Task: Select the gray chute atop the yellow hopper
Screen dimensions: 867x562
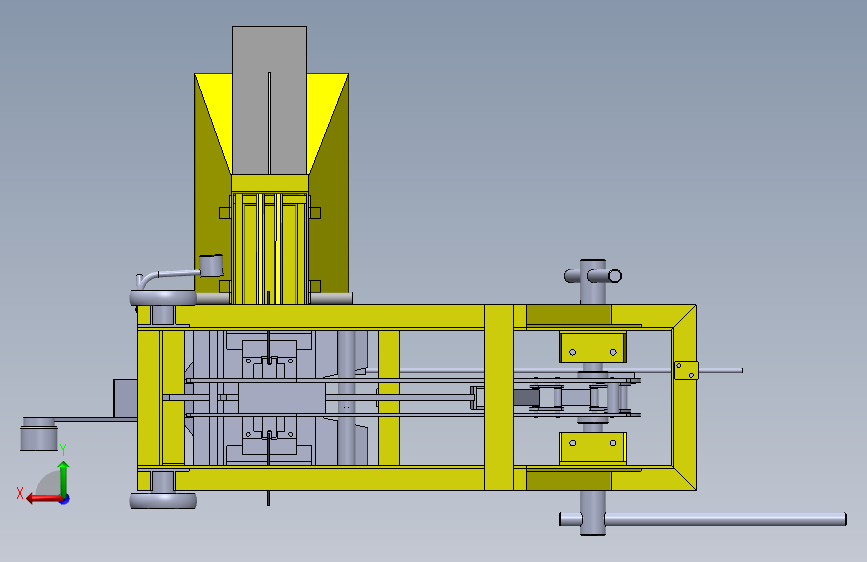Action: tap(269, 100)
